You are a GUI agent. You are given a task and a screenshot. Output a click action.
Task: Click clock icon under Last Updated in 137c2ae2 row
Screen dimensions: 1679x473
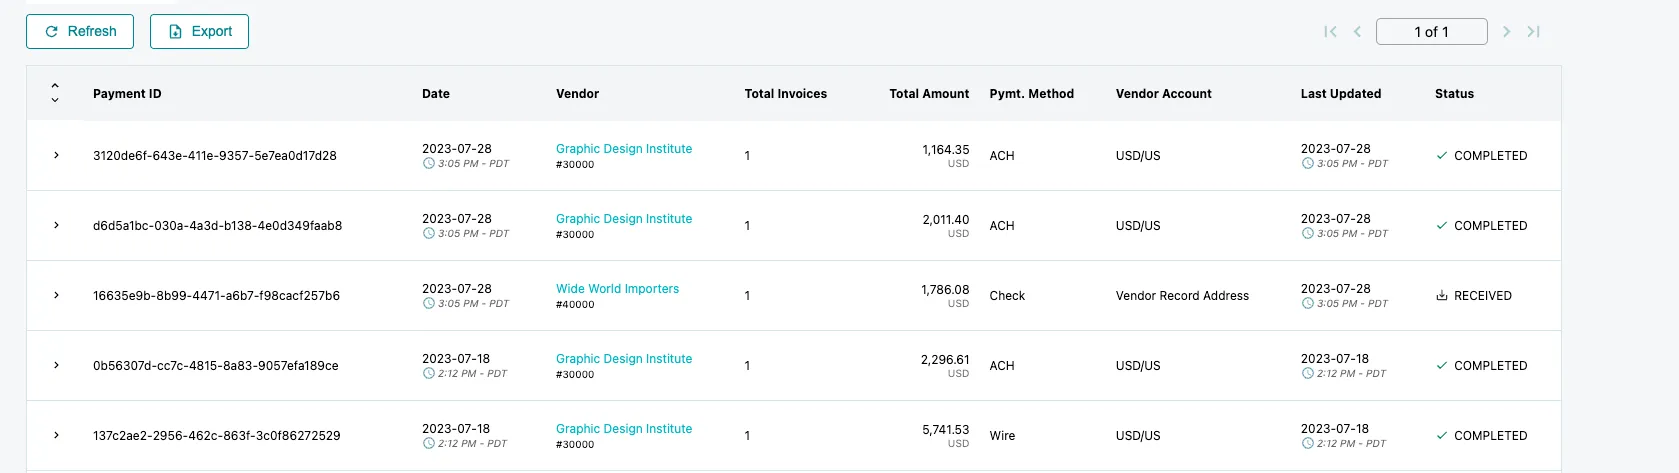click(1307, 443)
